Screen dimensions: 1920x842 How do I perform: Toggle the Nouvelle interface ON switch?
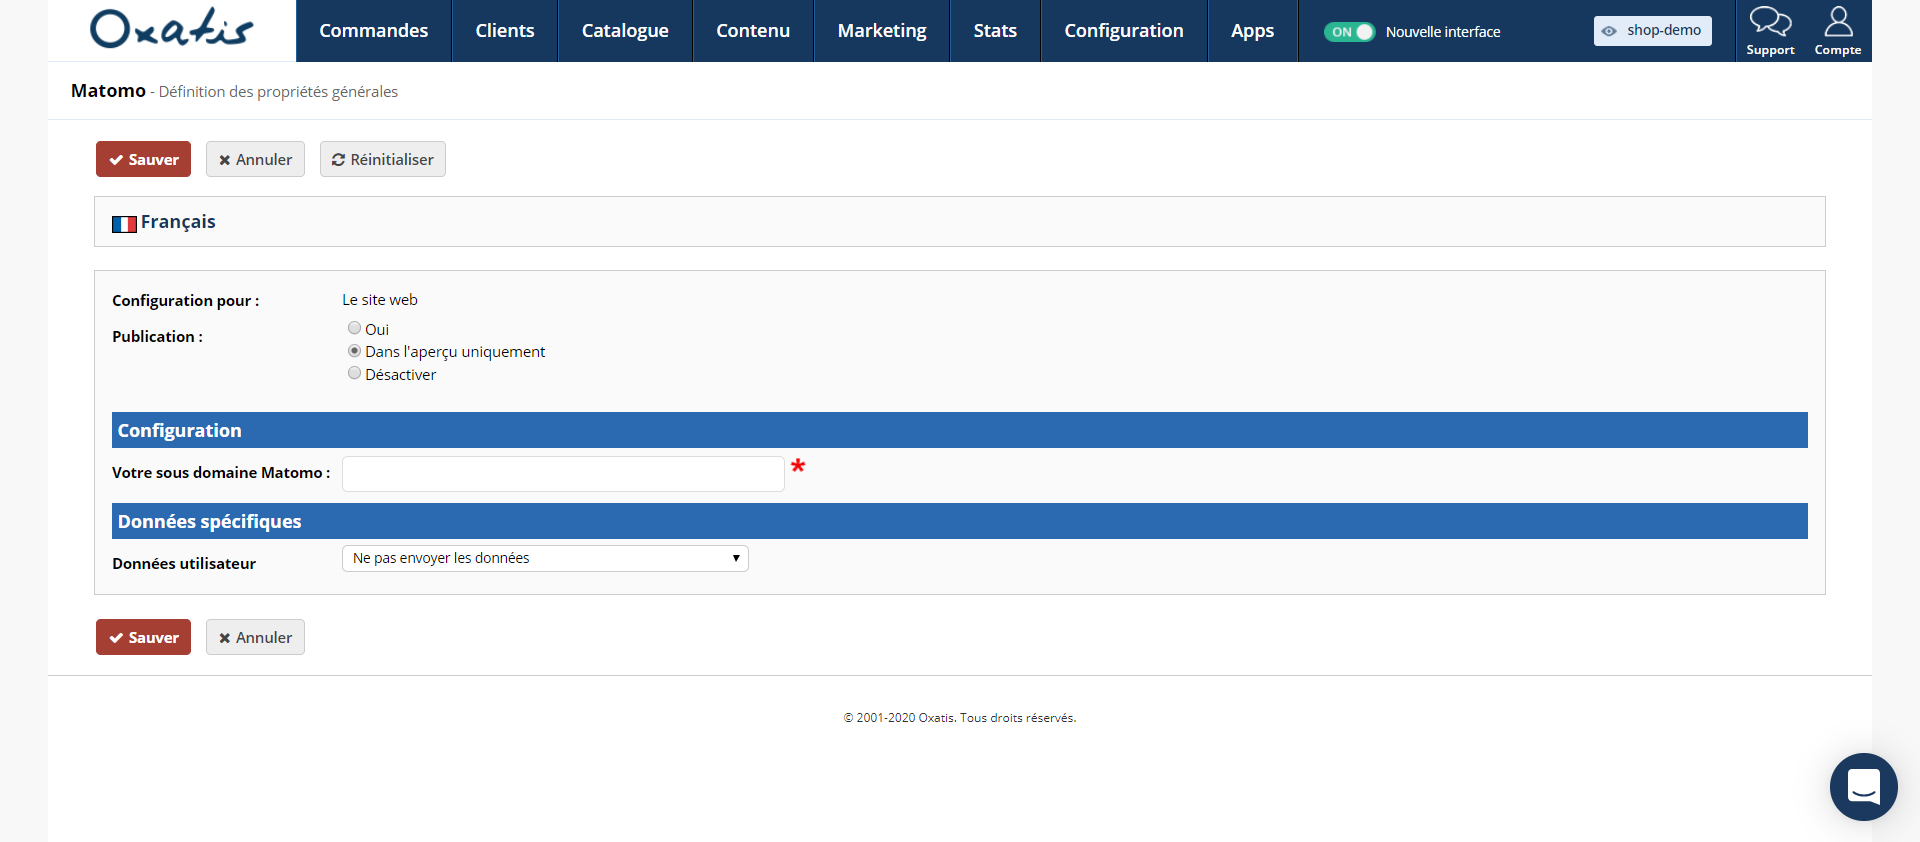click(x=1349, y=32)
